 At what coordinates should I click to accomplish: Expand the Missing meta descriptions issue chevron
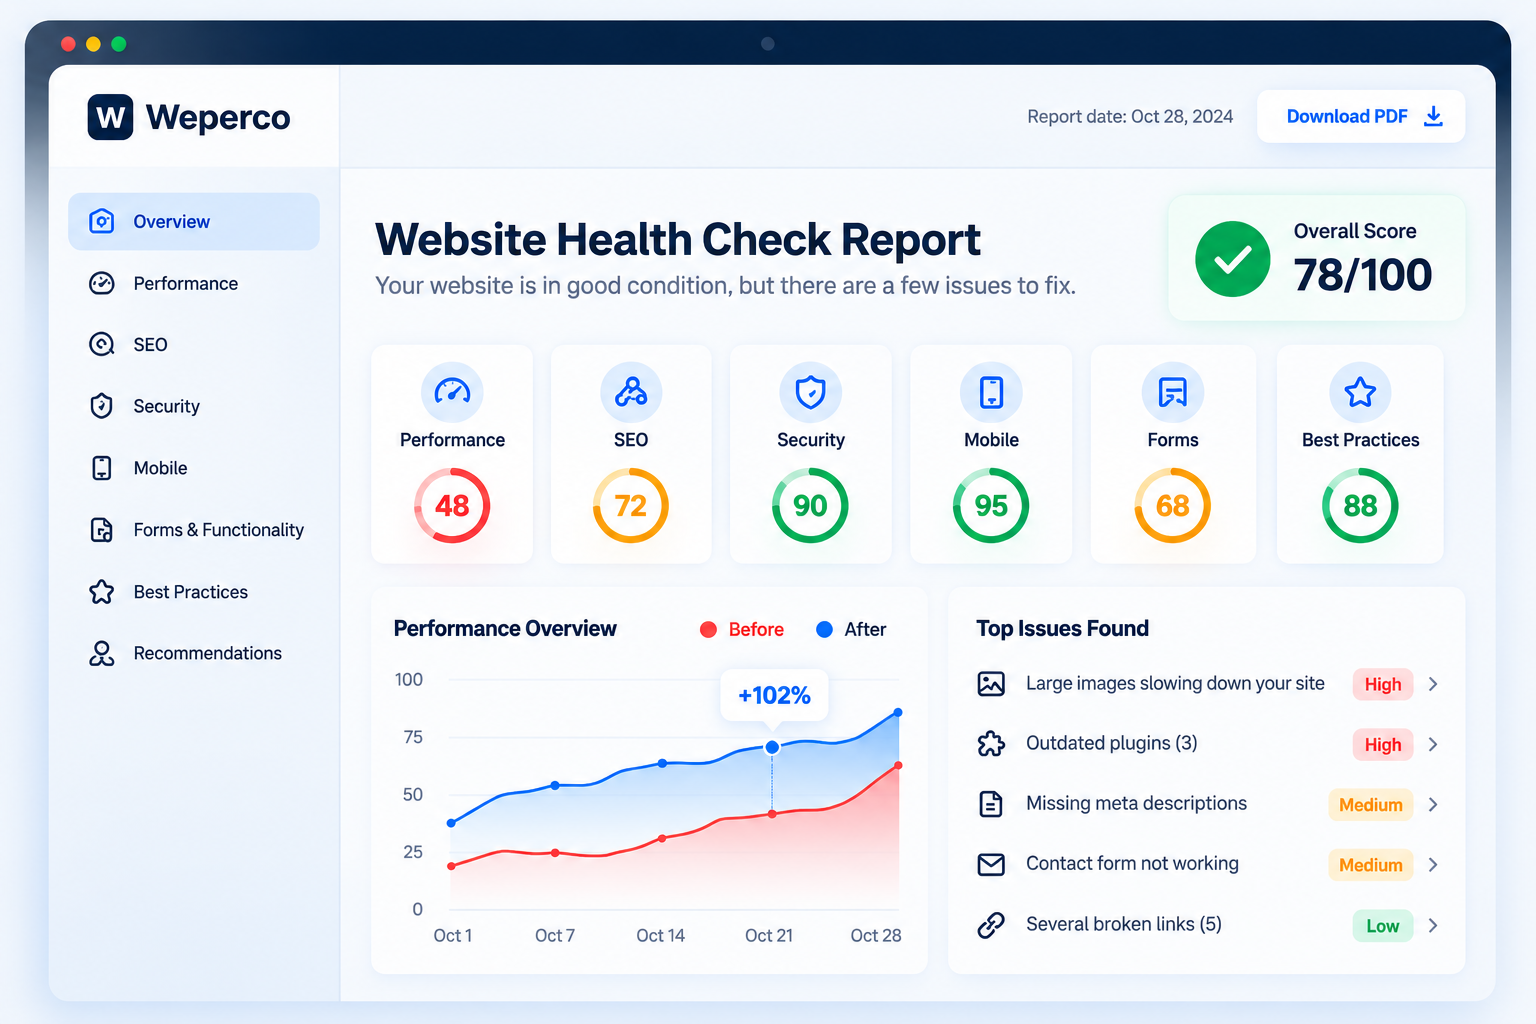[1433, 805]
